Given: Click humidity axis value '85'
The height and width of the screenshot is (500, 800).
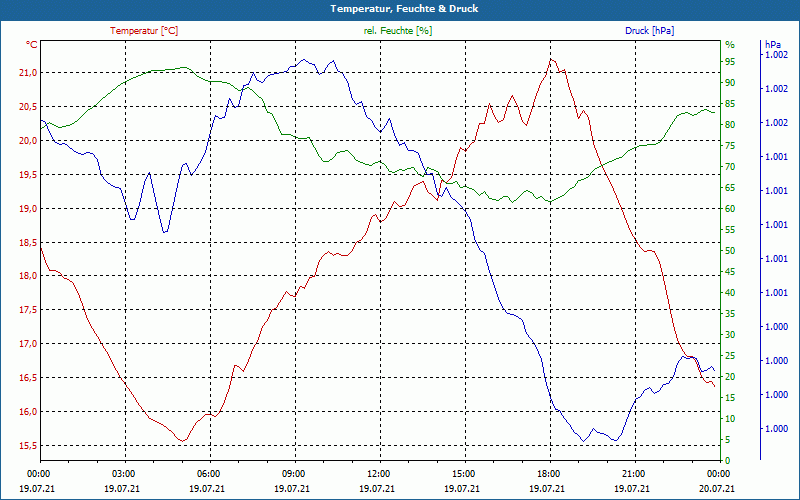Looking at the screenshot, I should pyautogui.click(x=730, y=104).
